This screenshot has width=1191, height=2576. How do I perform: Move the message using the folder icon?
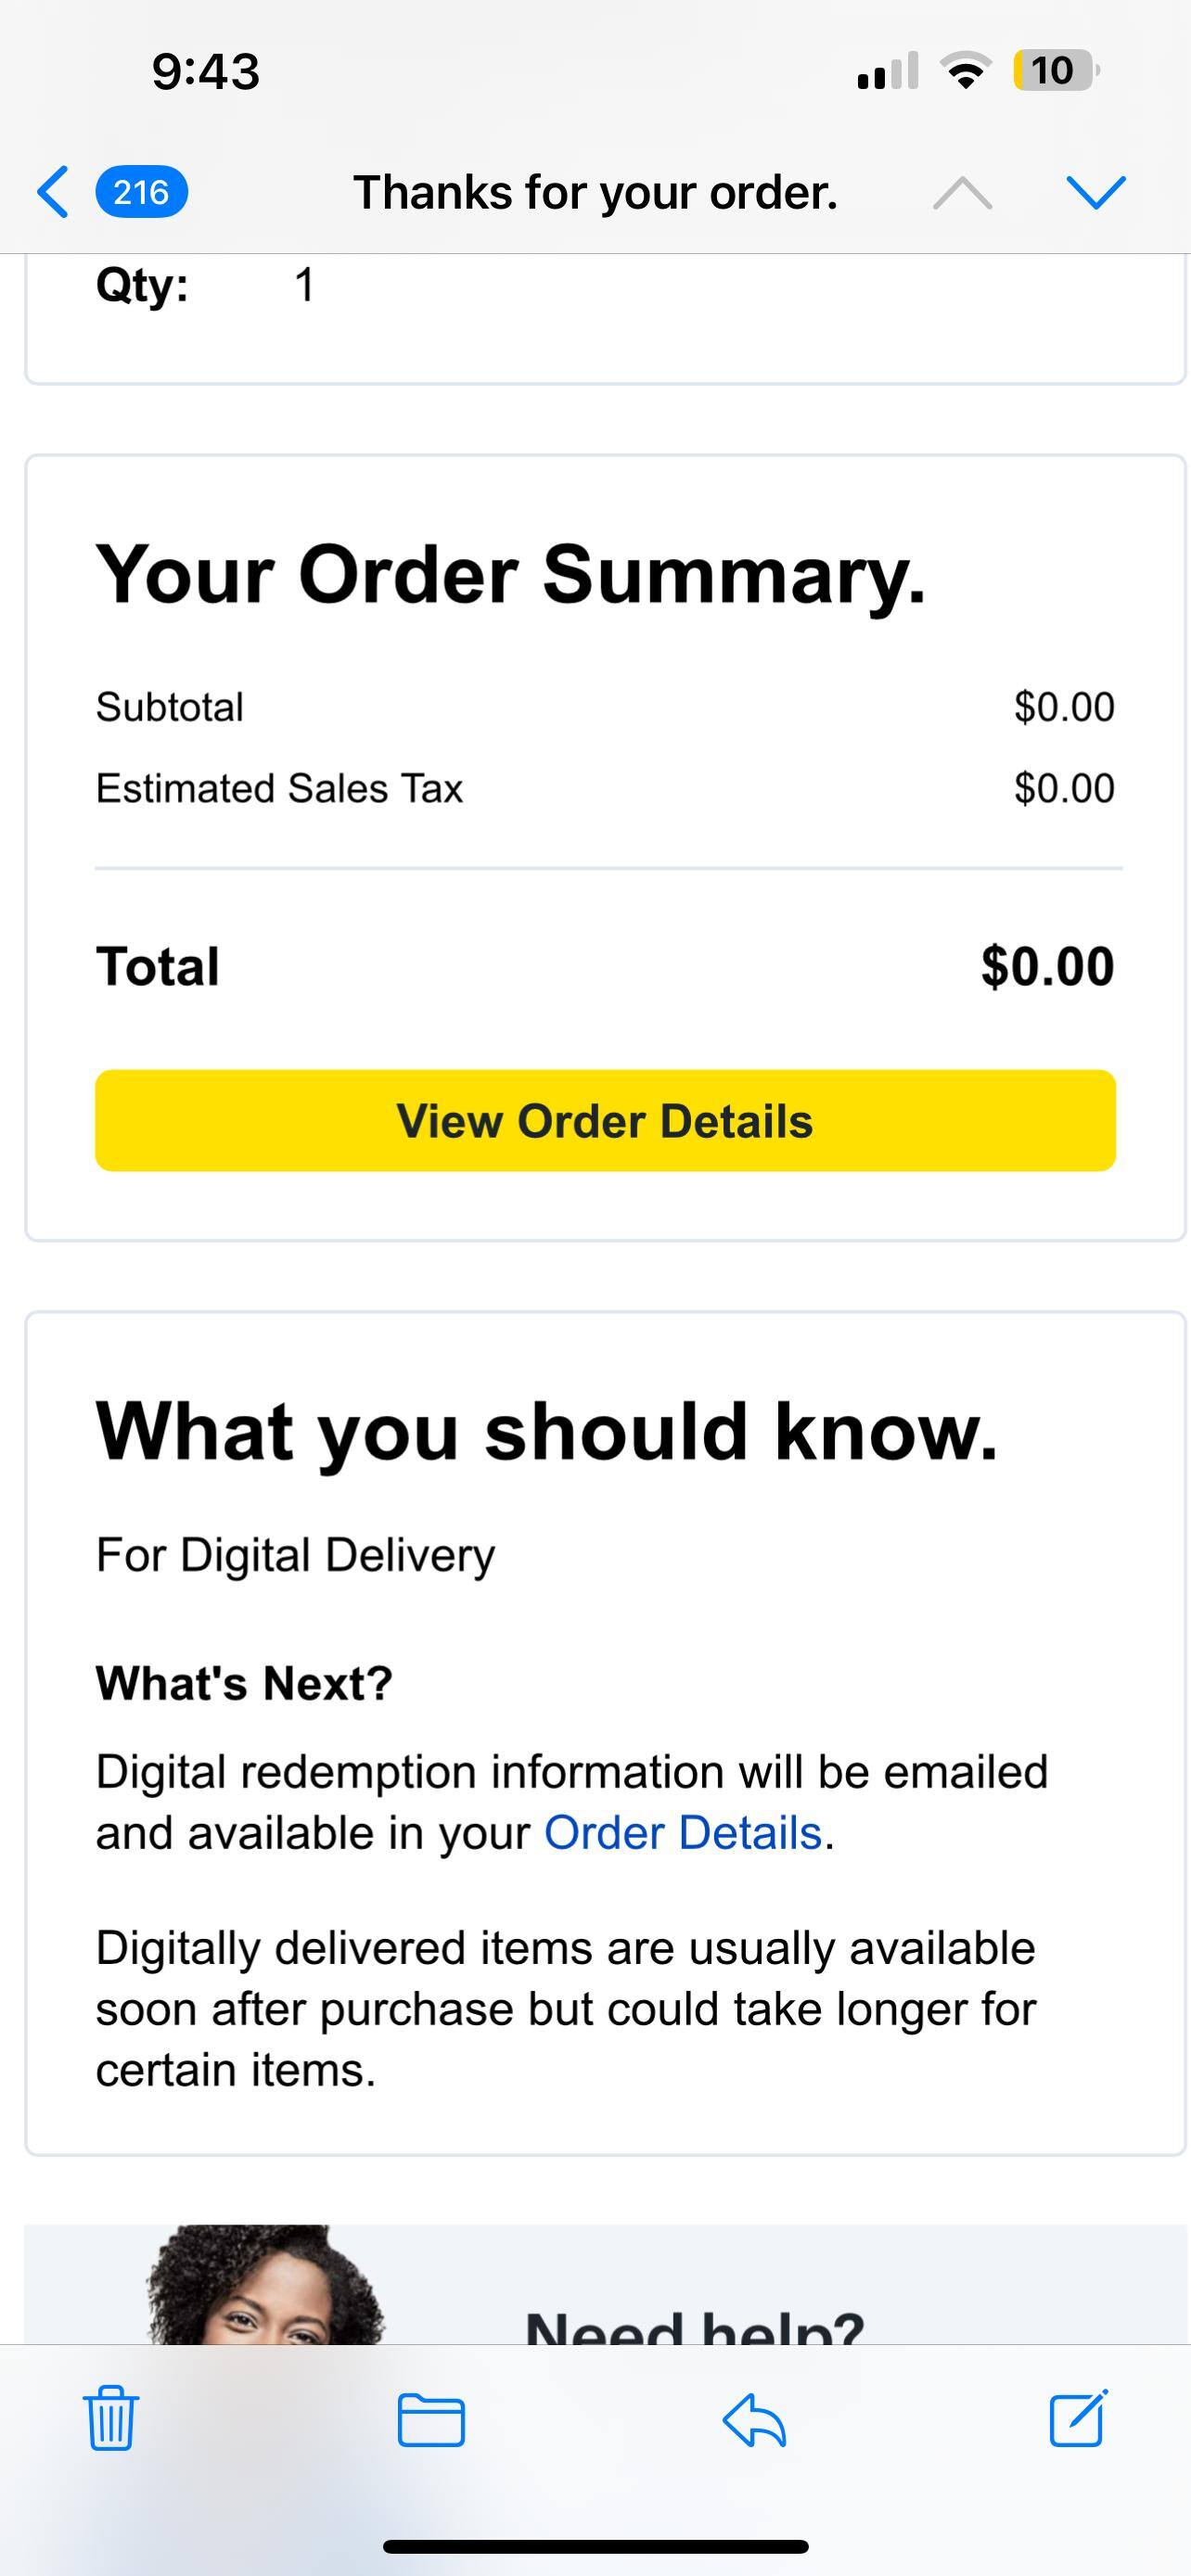point(431,2420)
